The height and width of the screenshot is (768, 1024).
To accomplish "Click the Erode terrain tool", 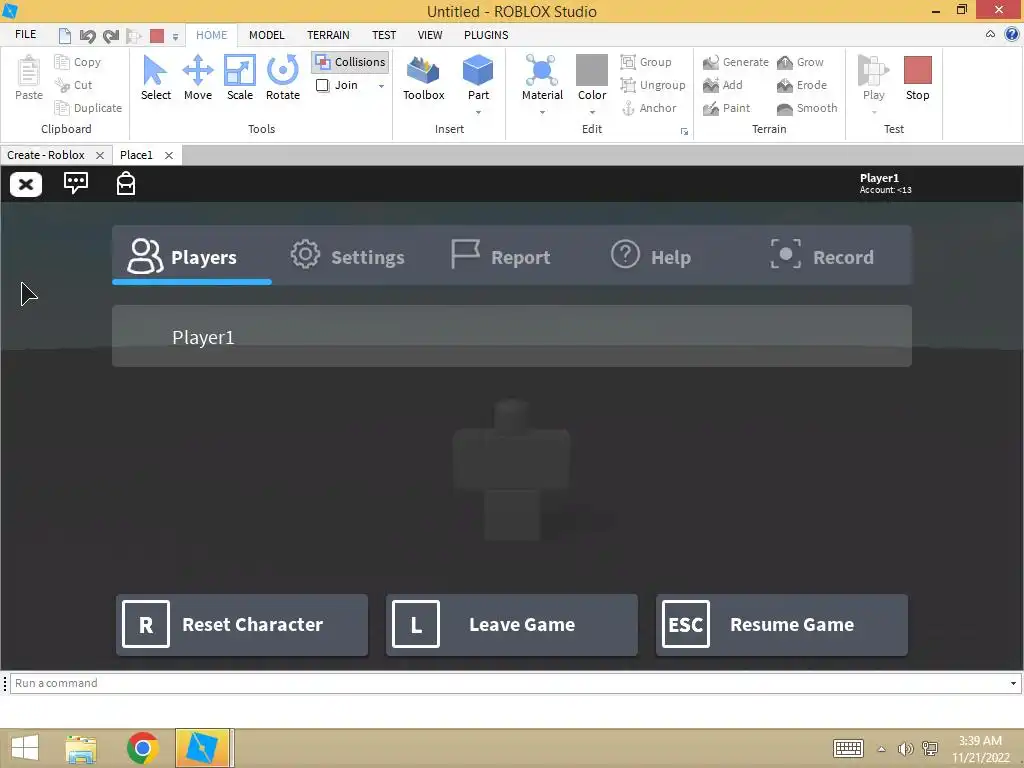I will tap(801, 85).
